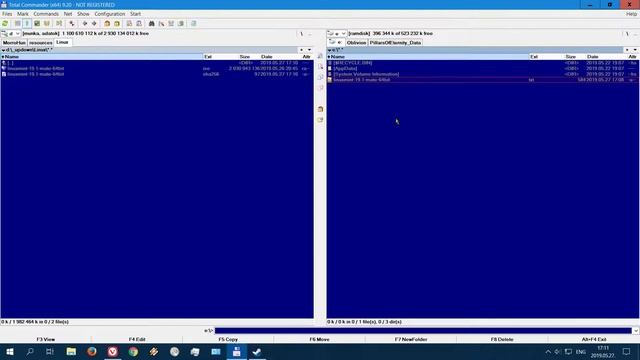The height and width of the screenshot is (360, 640).
Task: Go forward to next directory arrow
Action: pos(94,24)
